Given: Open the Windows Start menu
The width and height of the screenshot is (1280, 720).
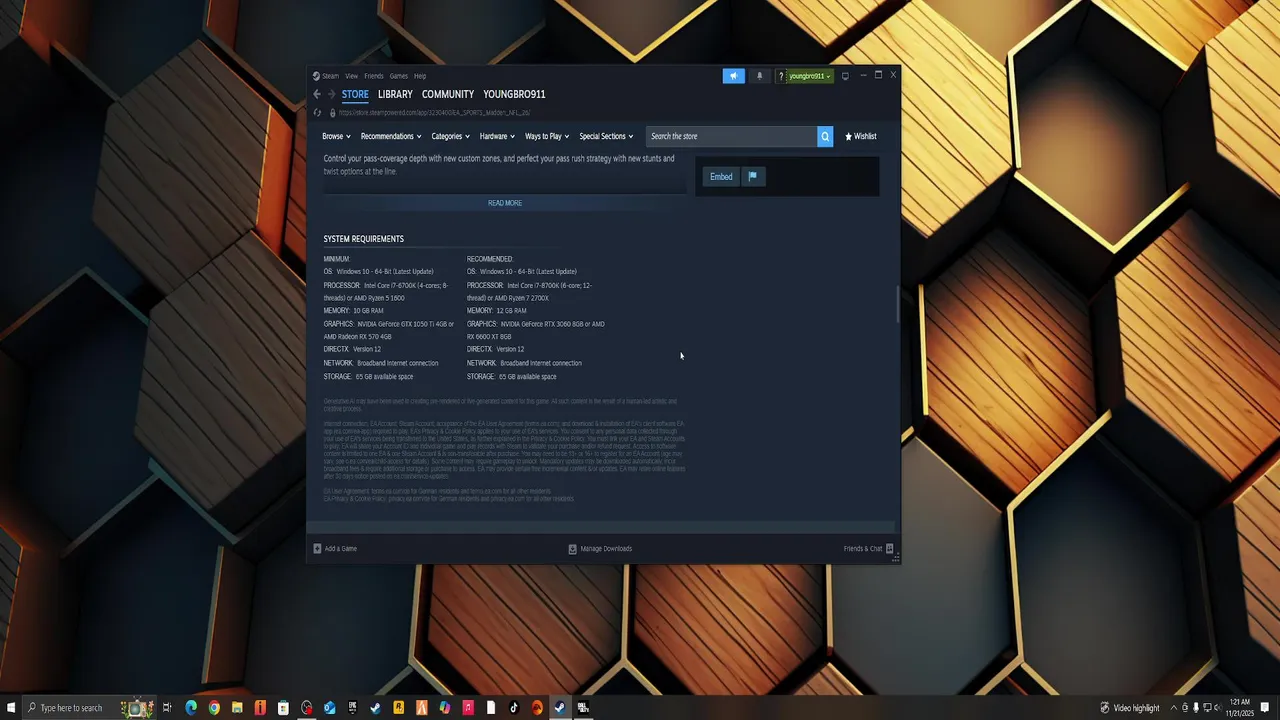Looking at the screenshot, I should pos(10,708).
